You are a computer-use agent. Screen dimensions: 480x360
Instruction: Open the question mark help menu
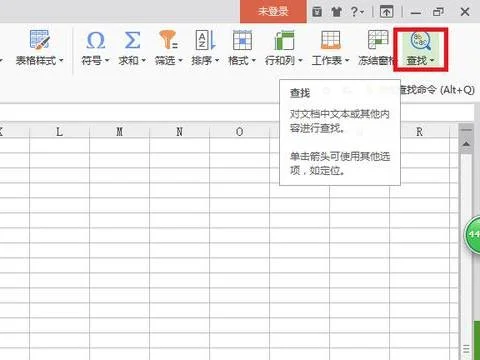[x=357, y=12]
